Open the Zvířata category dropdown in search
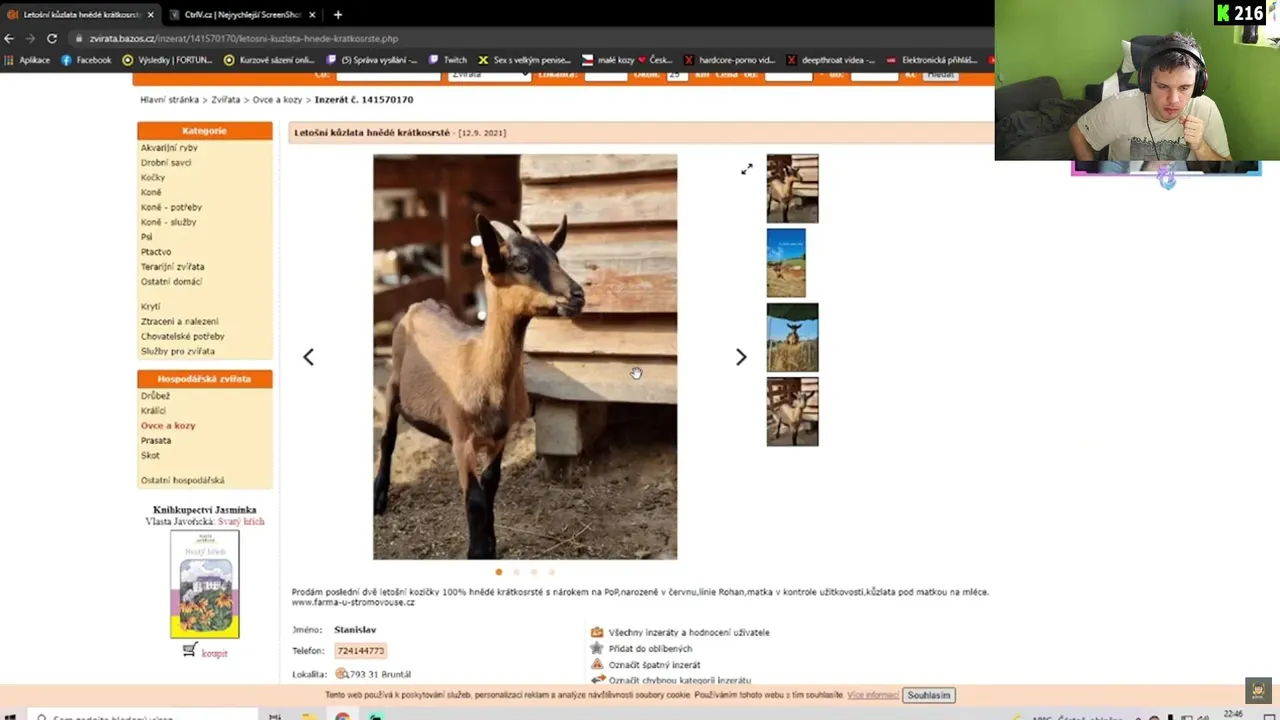The height and width of the screenshot is (720, 1280). pyautogui.click(x=489, y=75)
